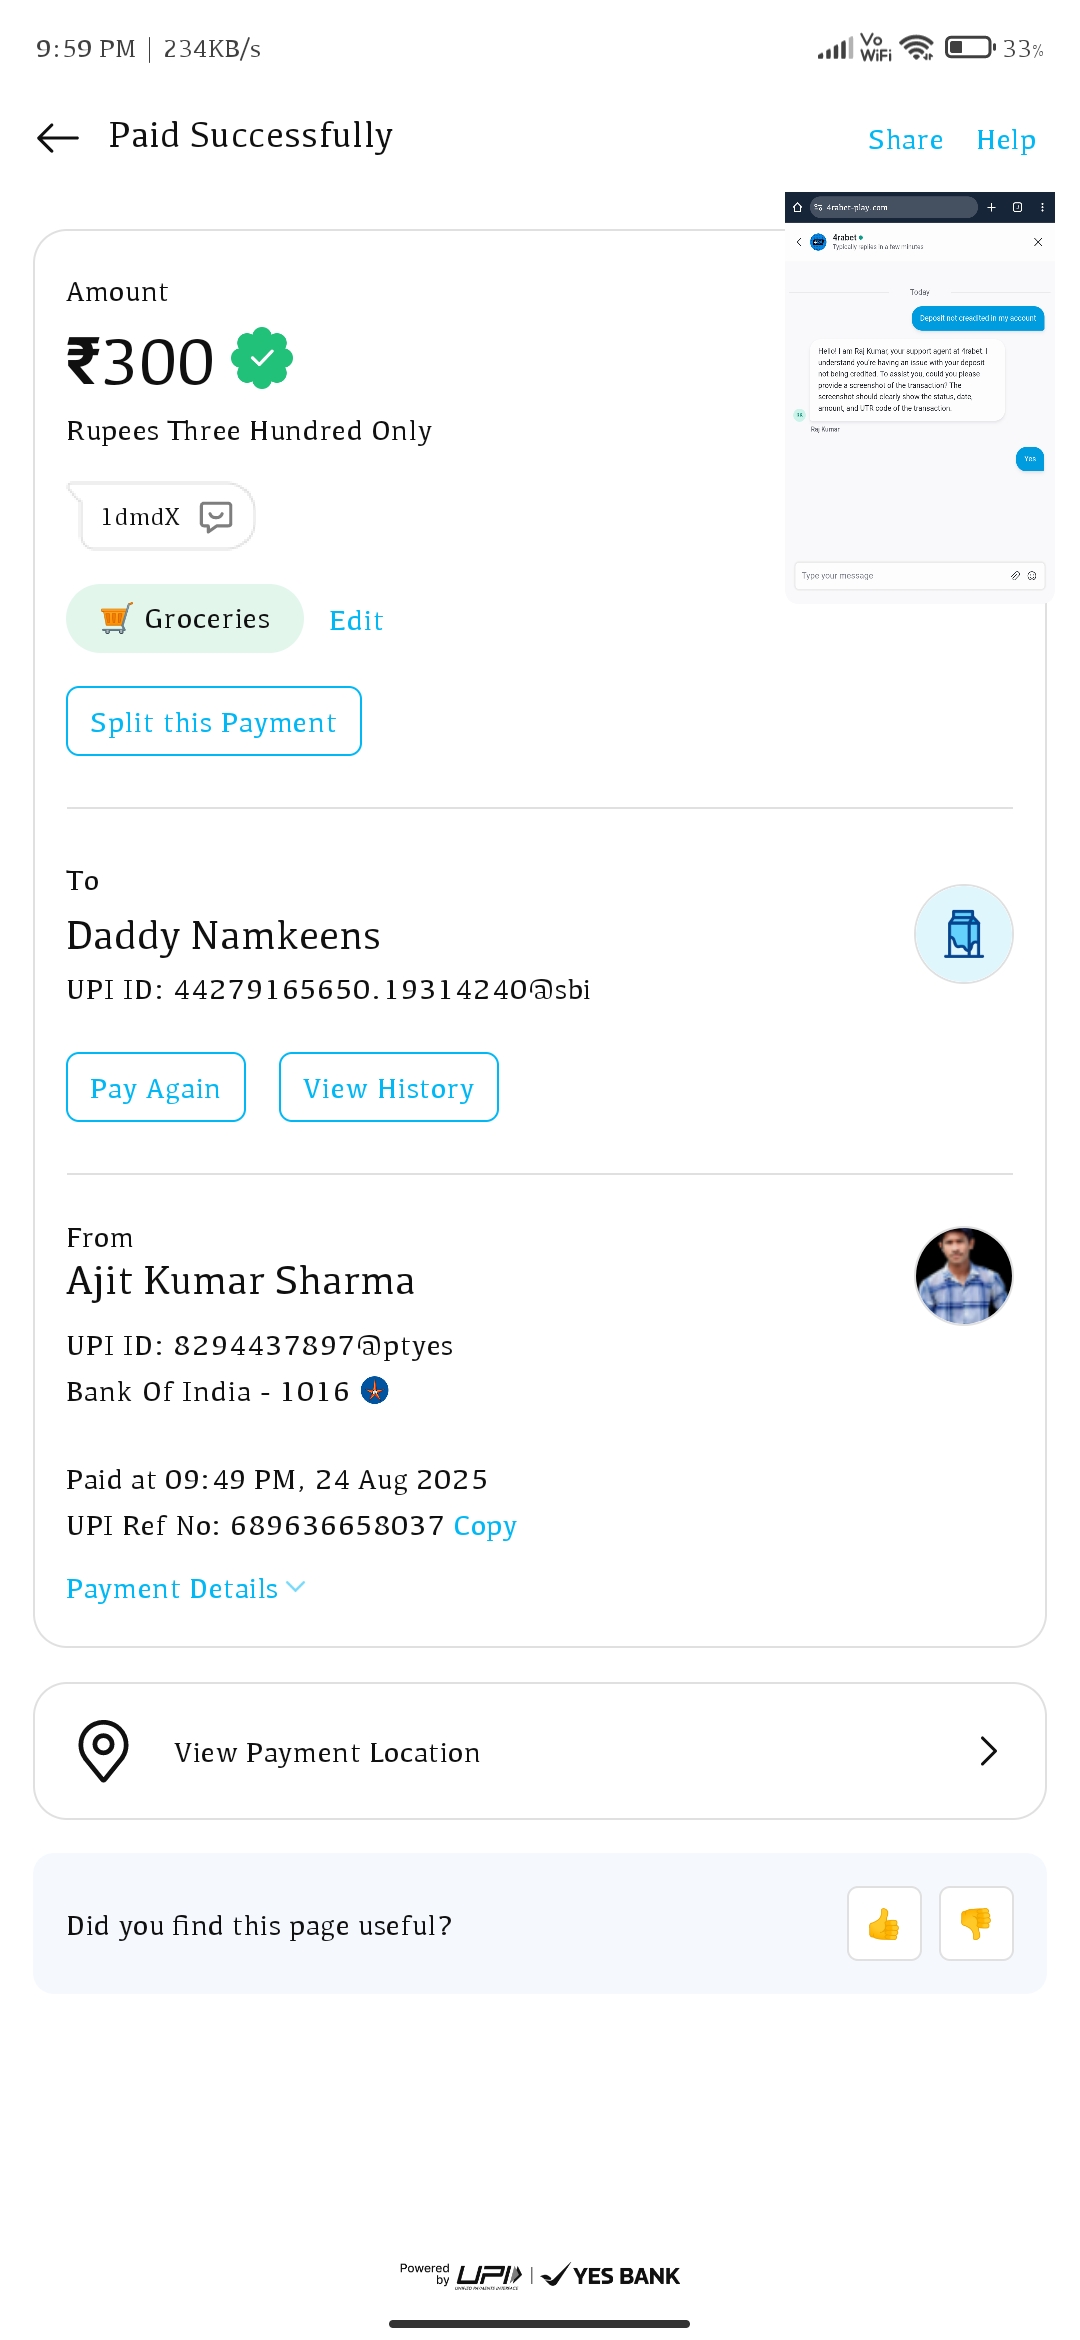
Task: Tap the green verified badge beside ₹300
Action: 262,358
